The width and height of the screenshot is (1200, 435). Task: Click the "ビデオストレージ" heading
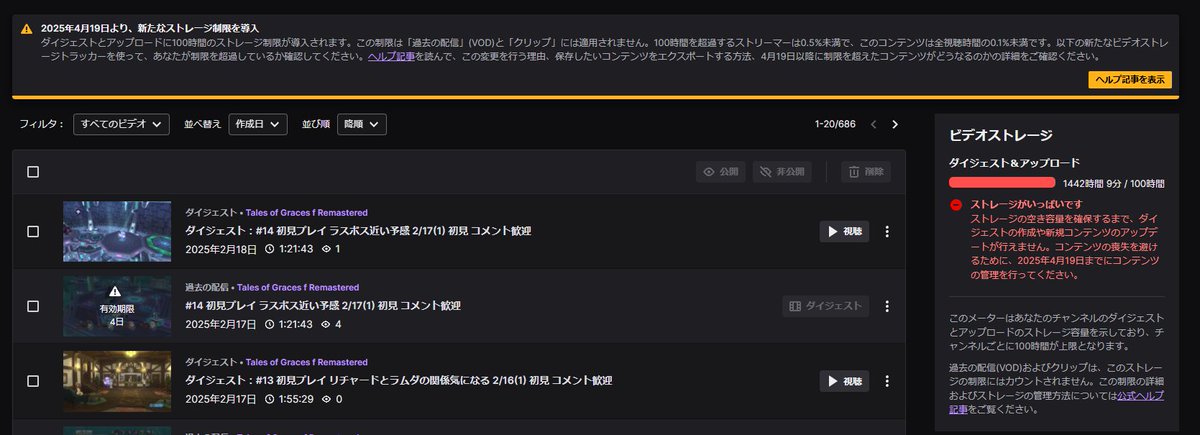[x=1000, y=134]
